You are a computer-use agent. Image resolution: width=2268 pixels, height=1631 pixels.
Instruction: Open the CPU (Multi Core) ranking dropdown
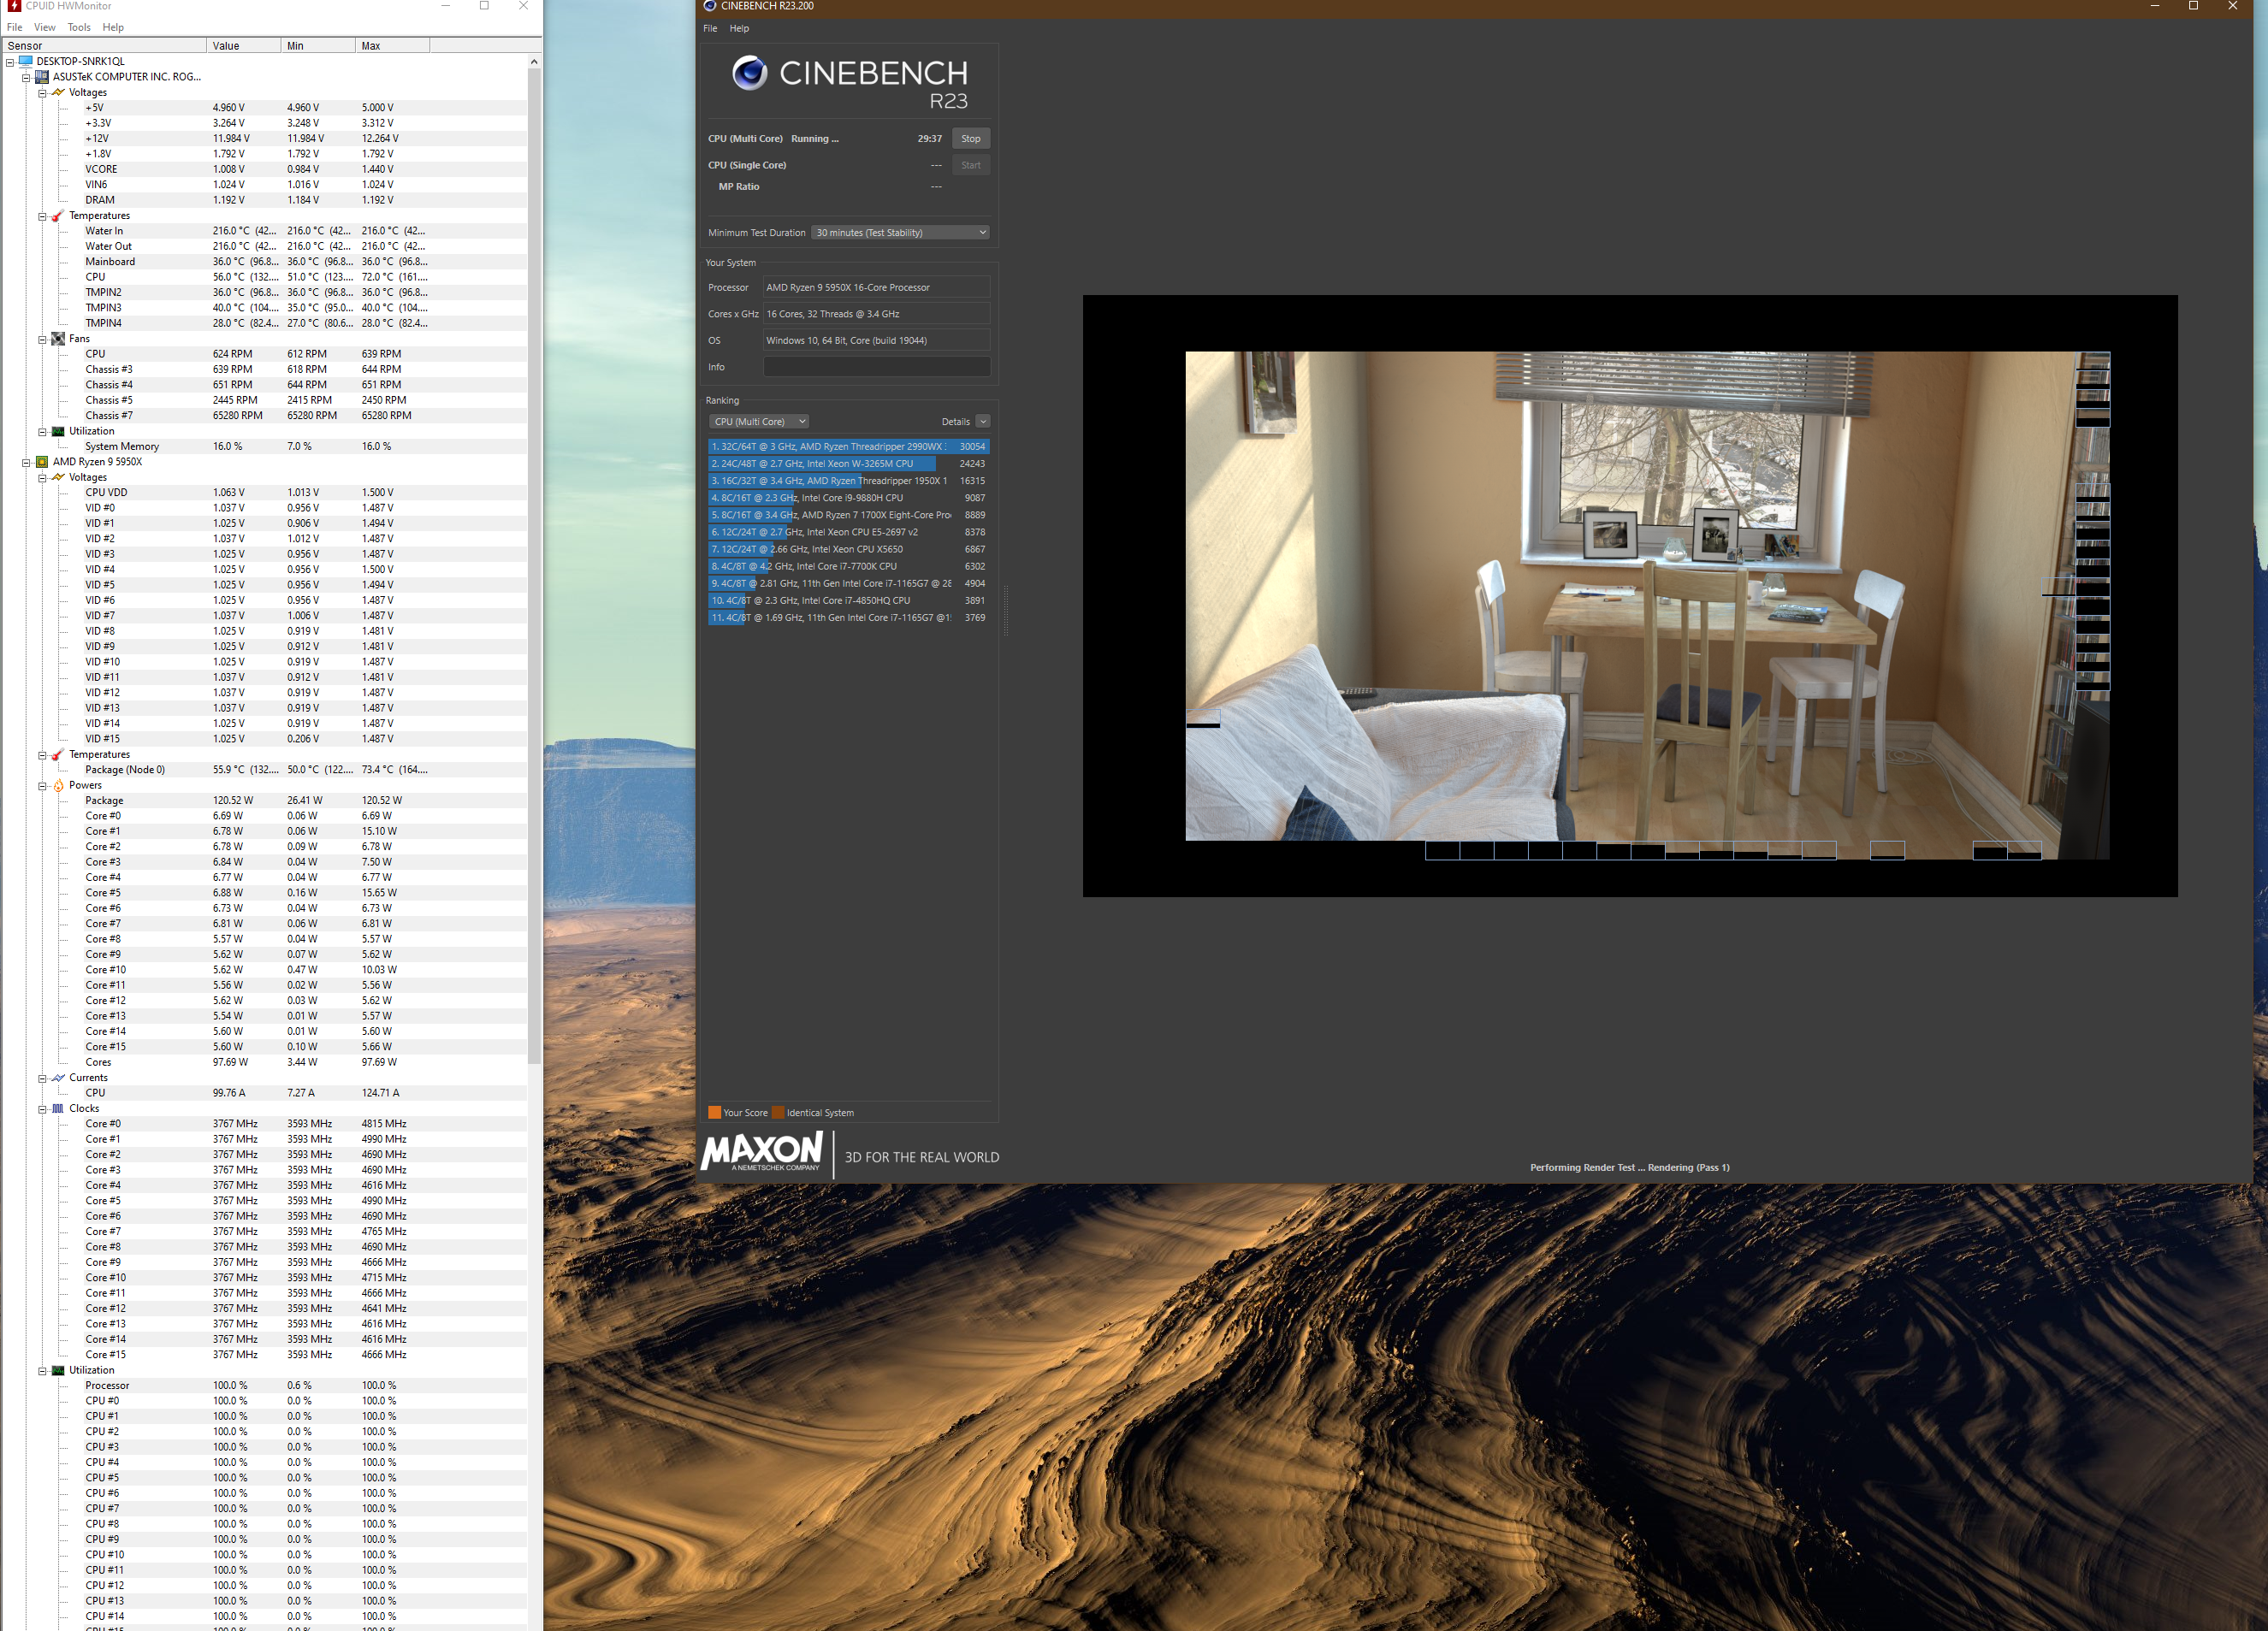point(759,422)
